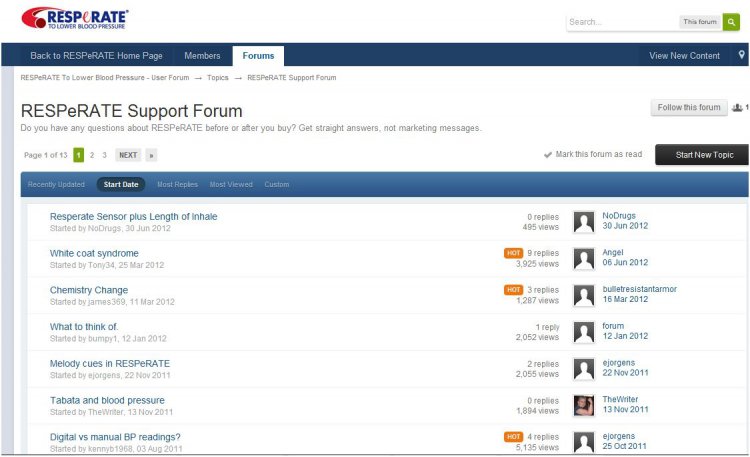Open ejorgens avatar in Digital vs manual row
The image size is (750, 457).
584,442
